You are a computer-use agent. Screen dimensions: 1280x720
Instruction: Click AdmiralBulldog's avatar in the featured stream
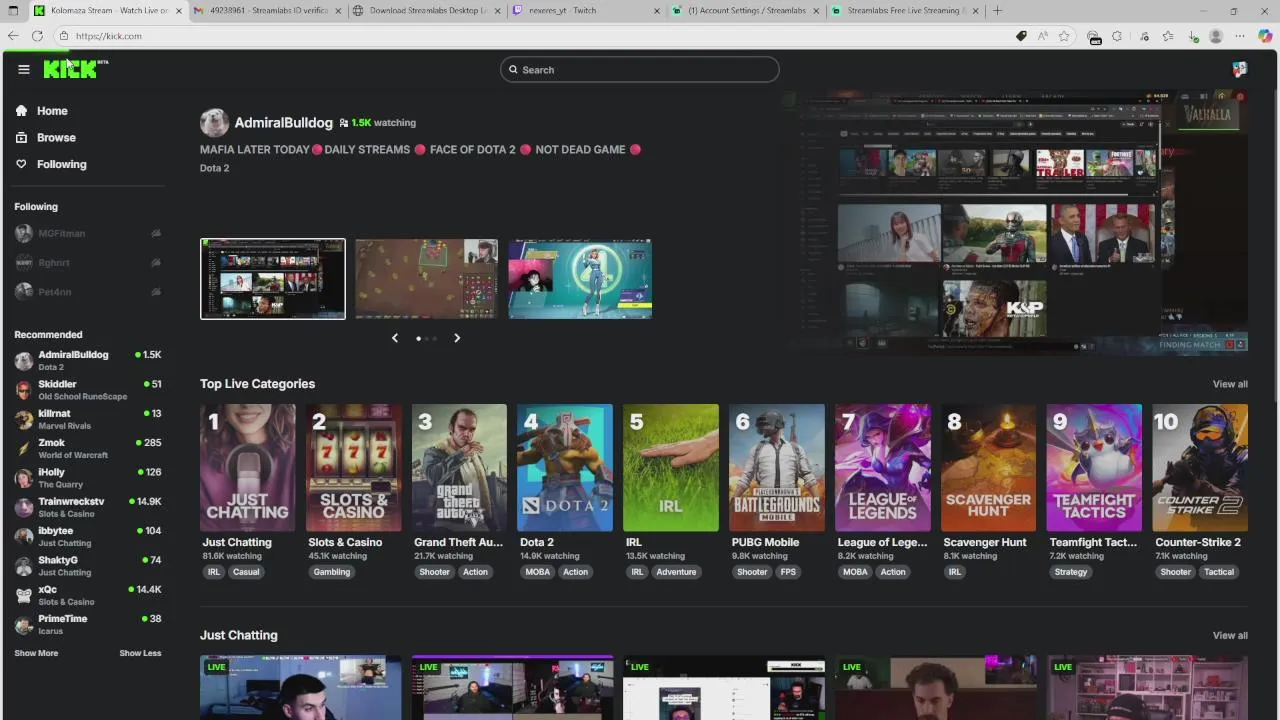tap(214, 122)
